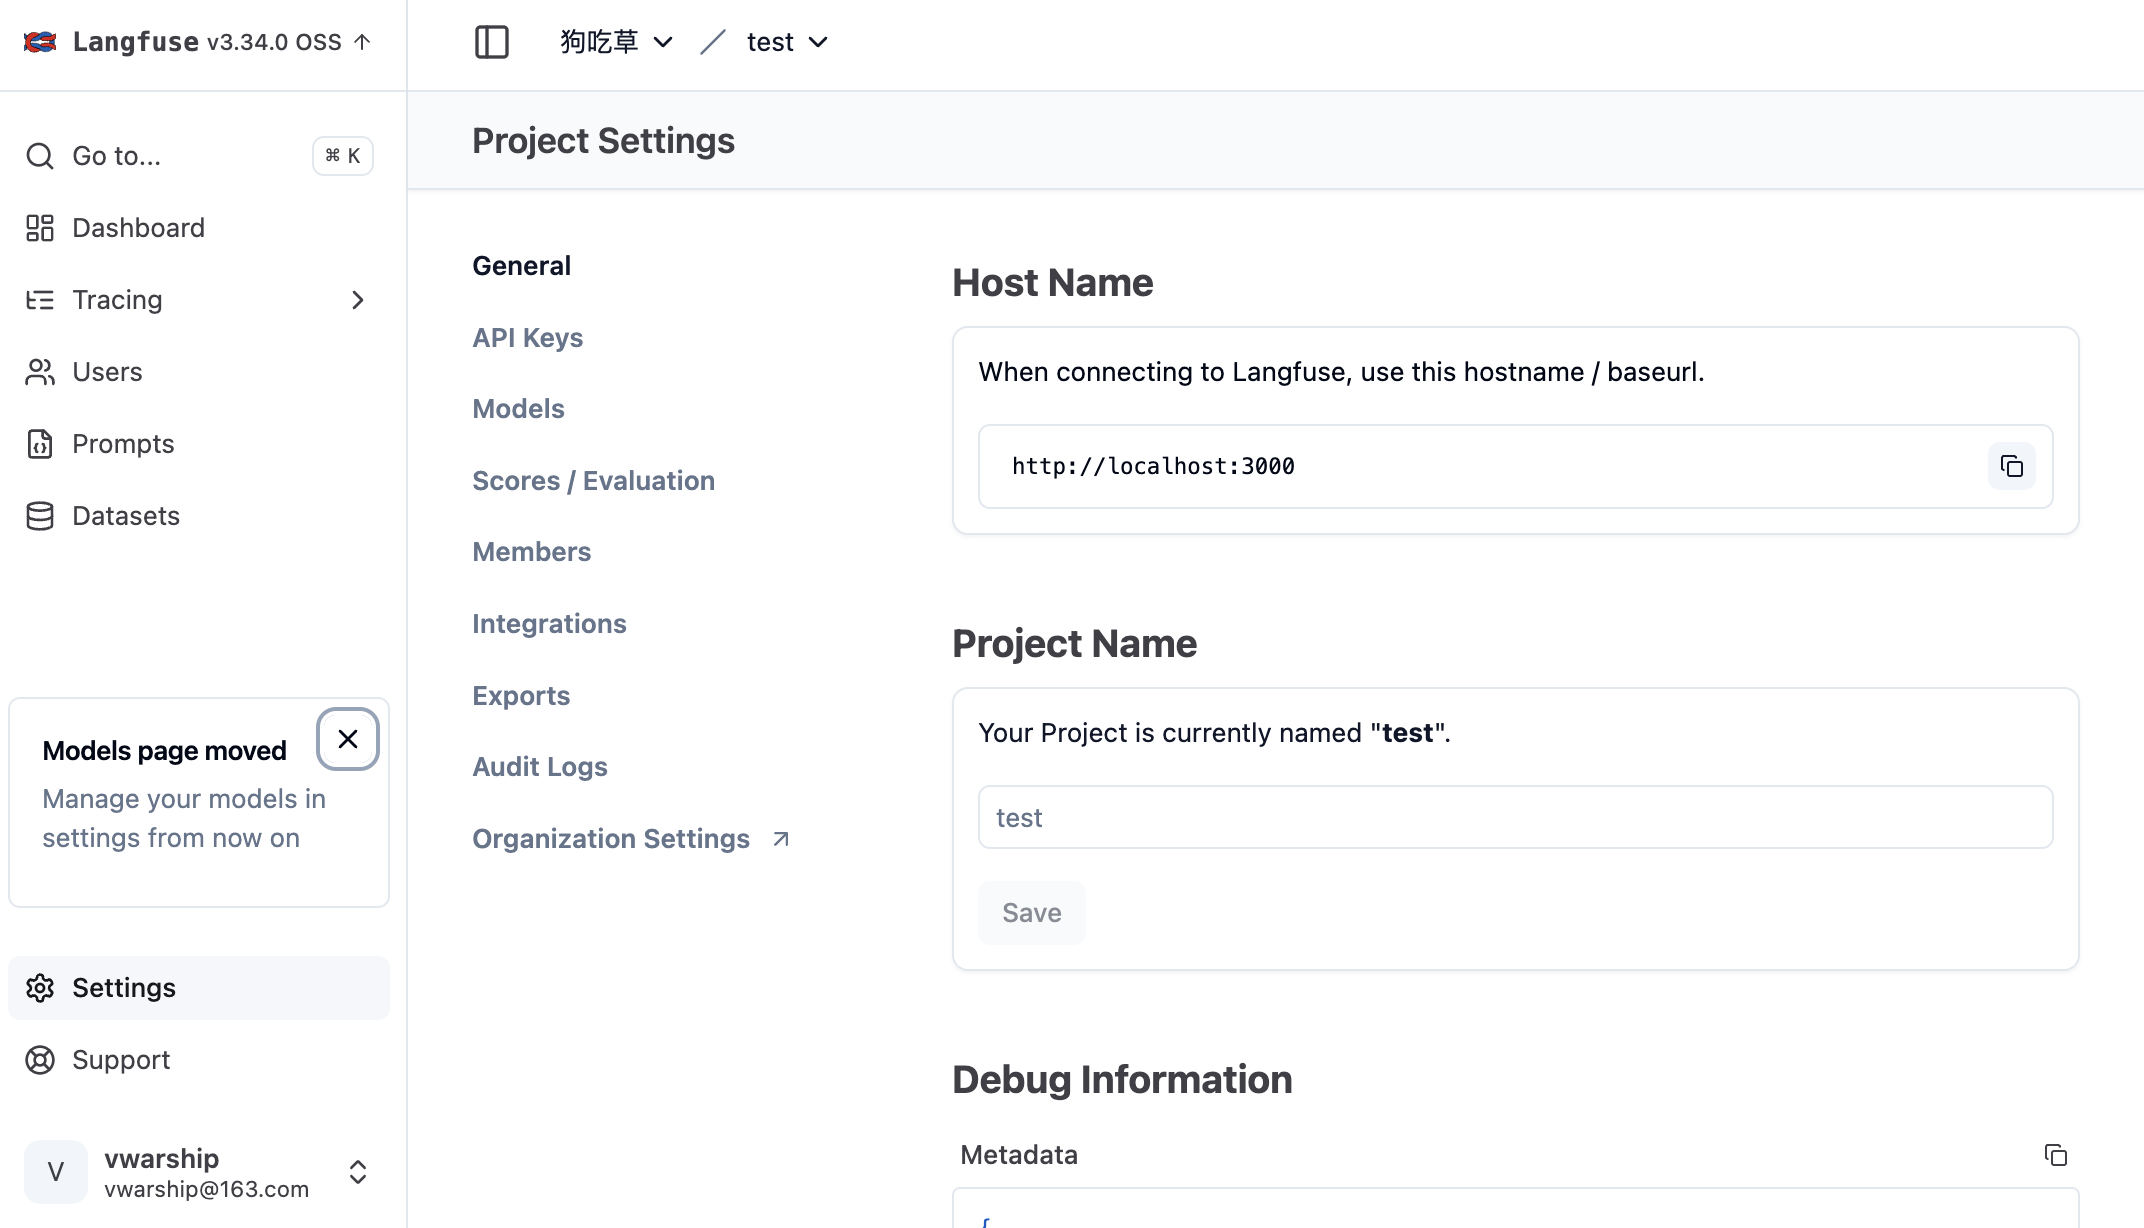Click the project name input field
The image size is (2144, 1228).
pyautogui.click(x=1514, y=817)
